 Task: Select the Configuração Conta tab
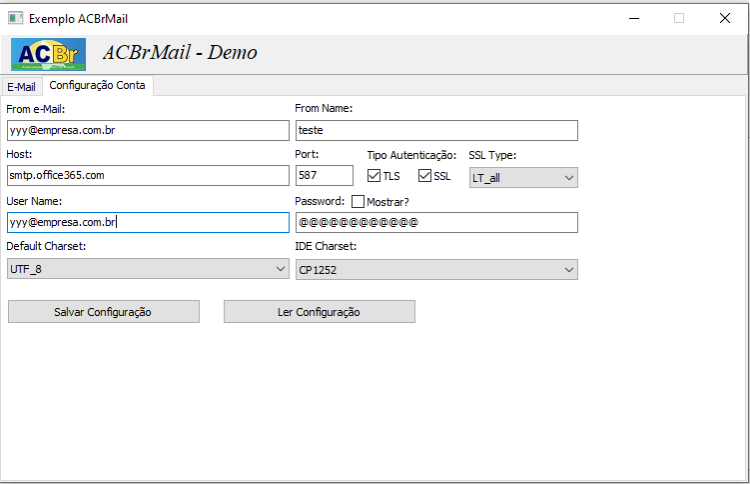[x=98, y=85]
